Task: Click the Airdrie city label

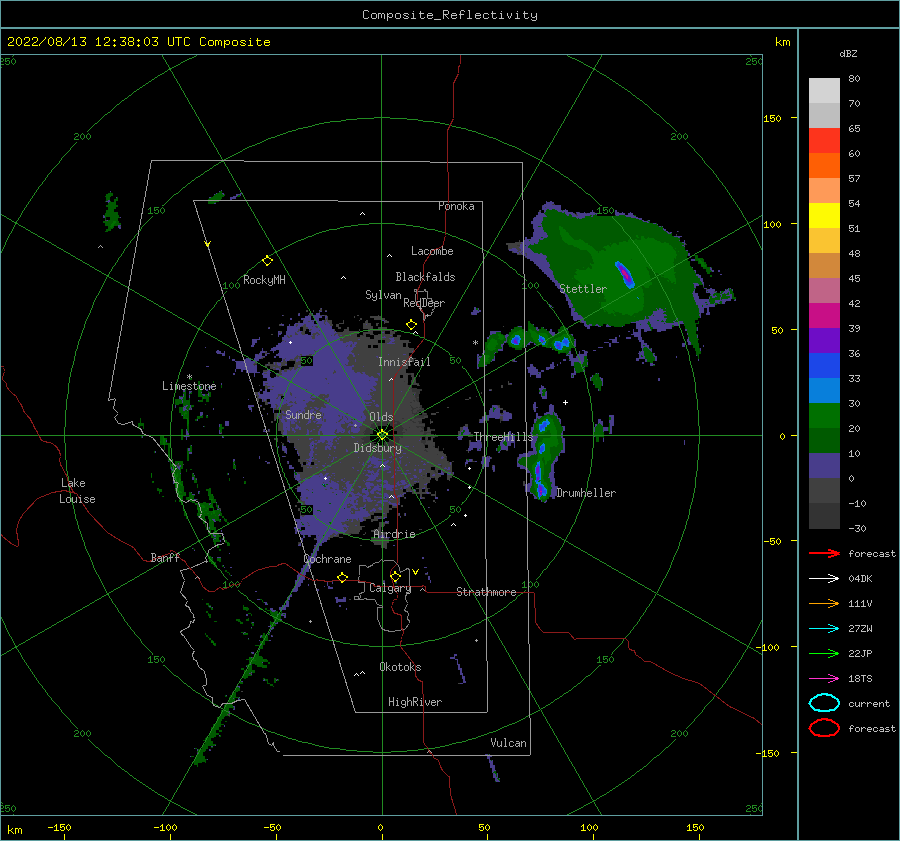Action: pyautogui.click(x=394, y=534)
